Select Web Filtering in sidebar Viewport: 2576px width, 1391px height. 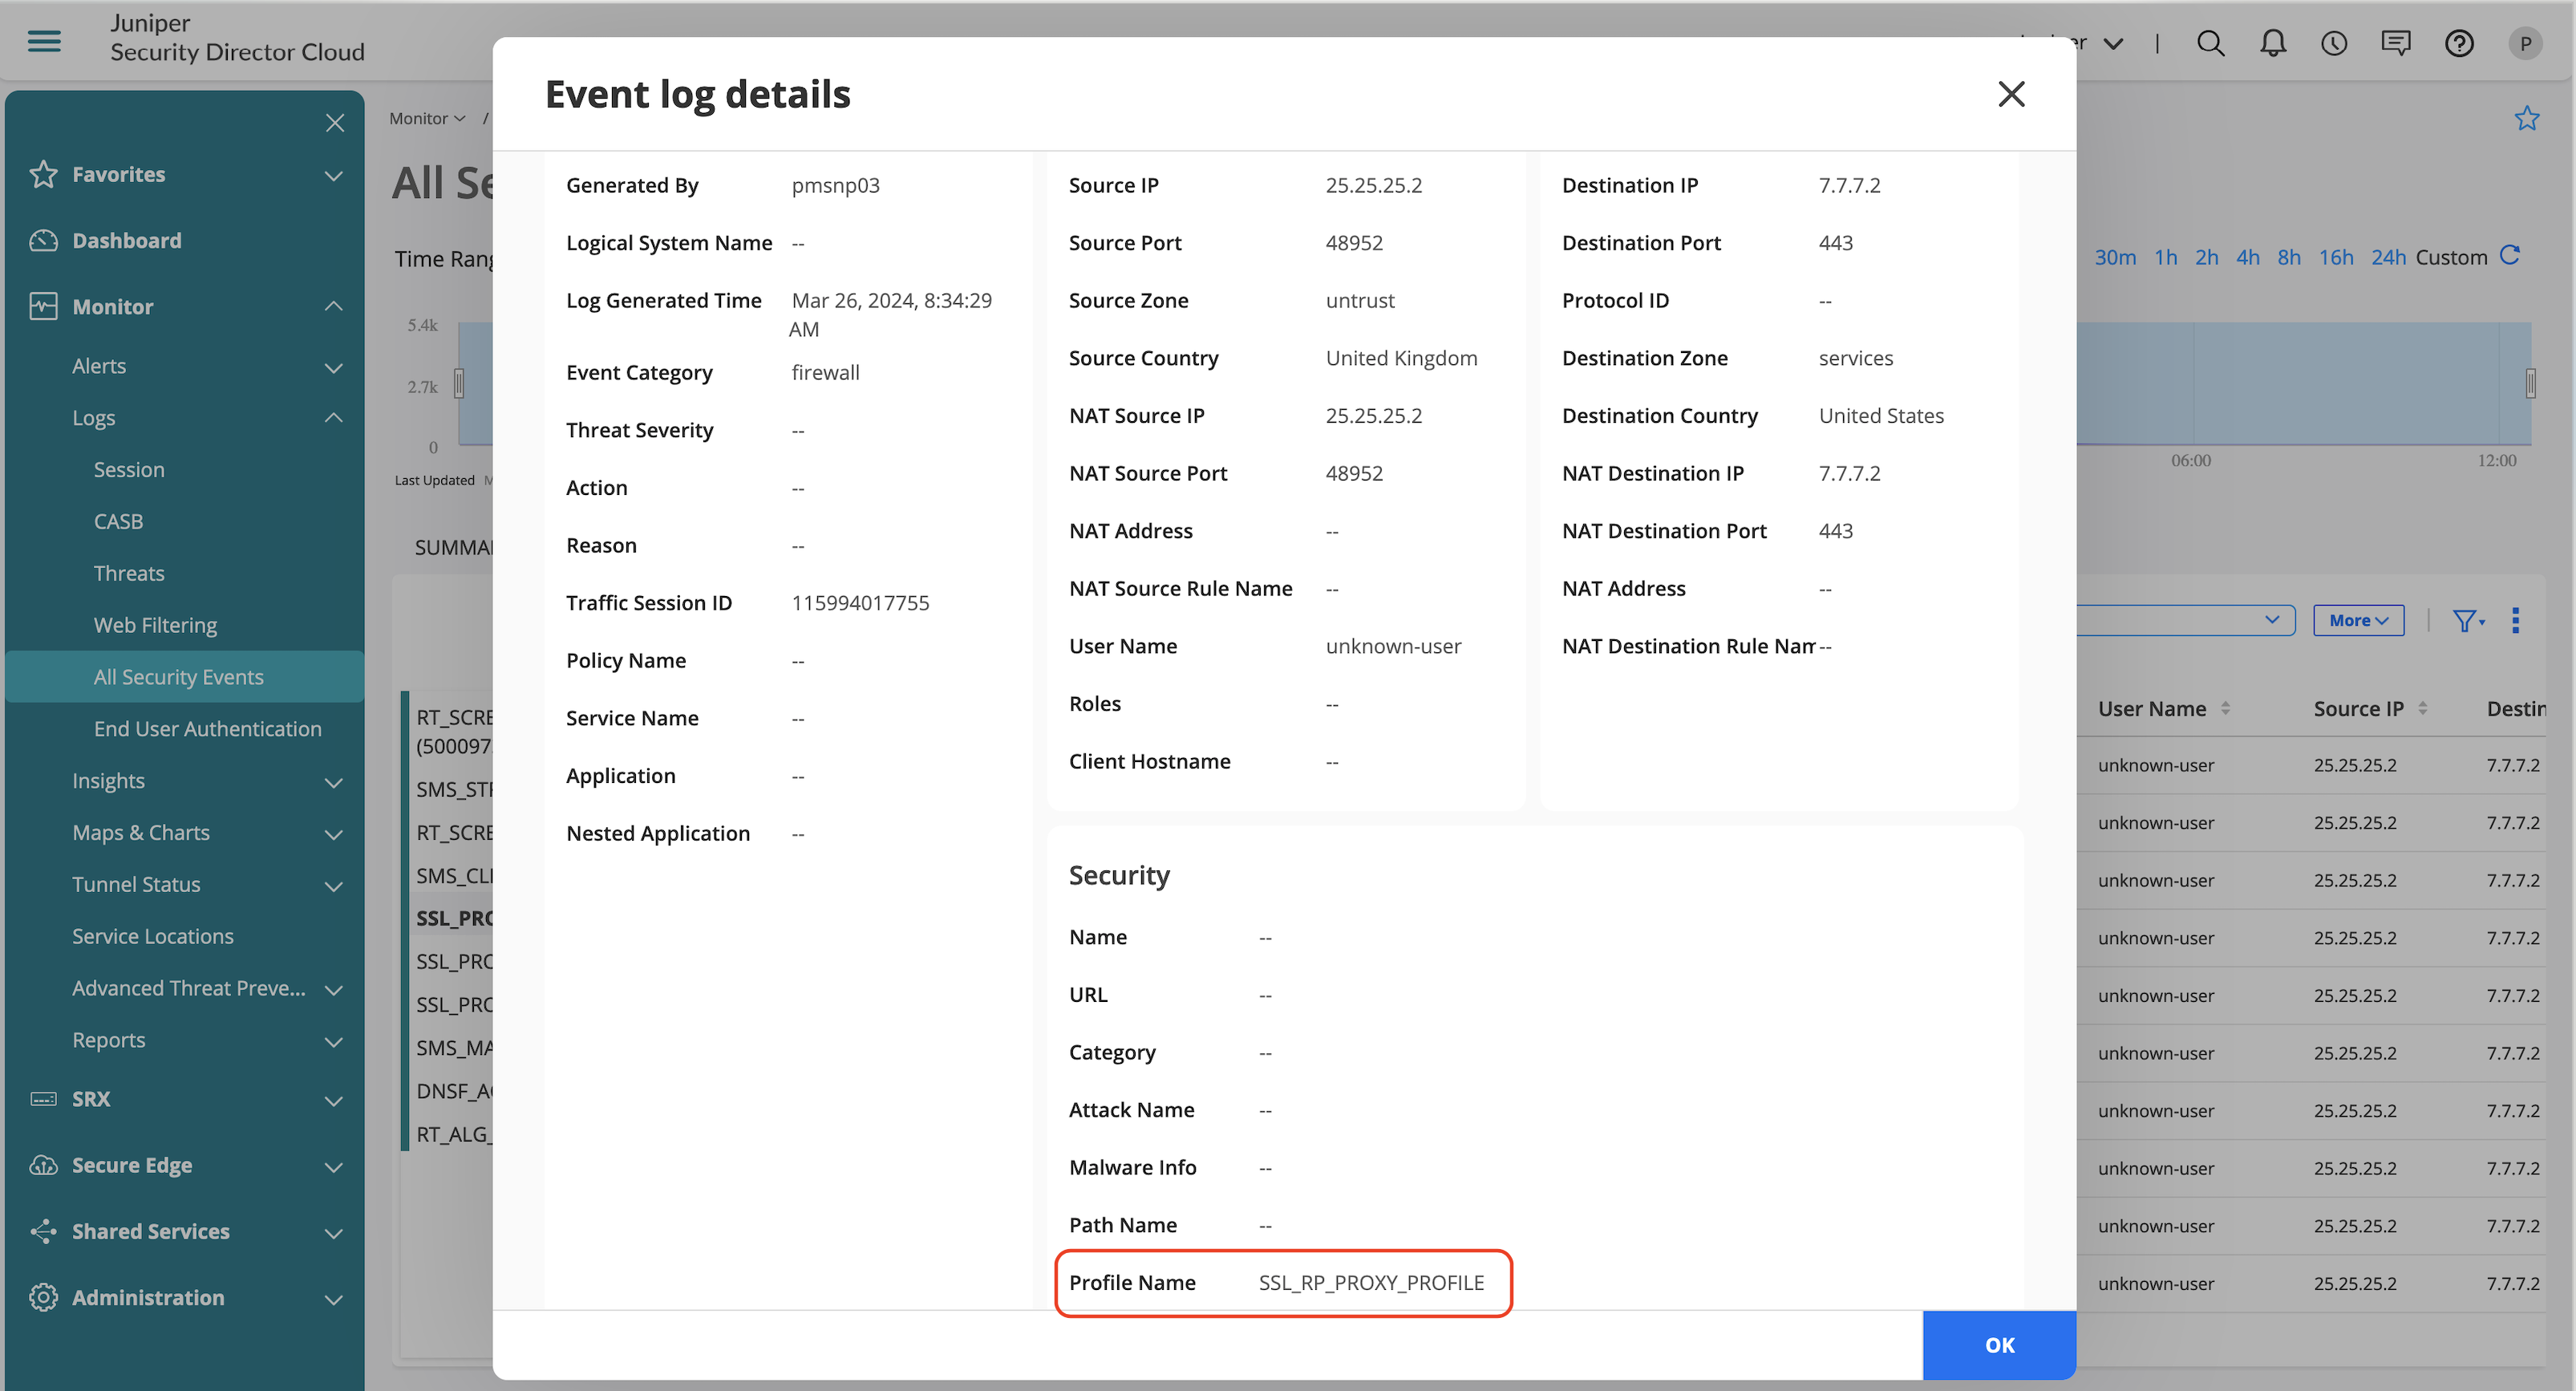[x=155, y=625]
